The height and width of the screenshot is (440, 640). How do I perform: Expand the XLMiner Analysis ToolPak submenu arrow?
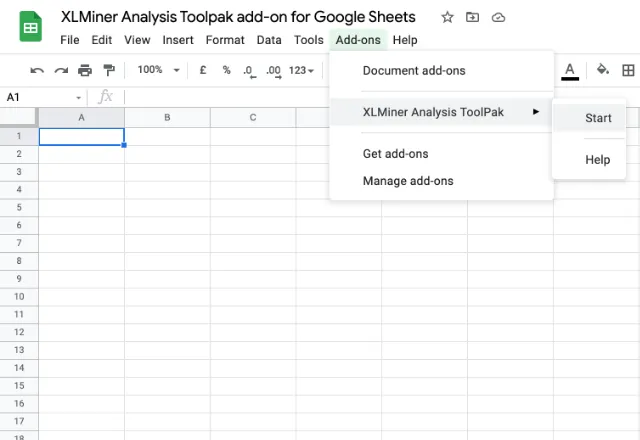tap(536, 112)
